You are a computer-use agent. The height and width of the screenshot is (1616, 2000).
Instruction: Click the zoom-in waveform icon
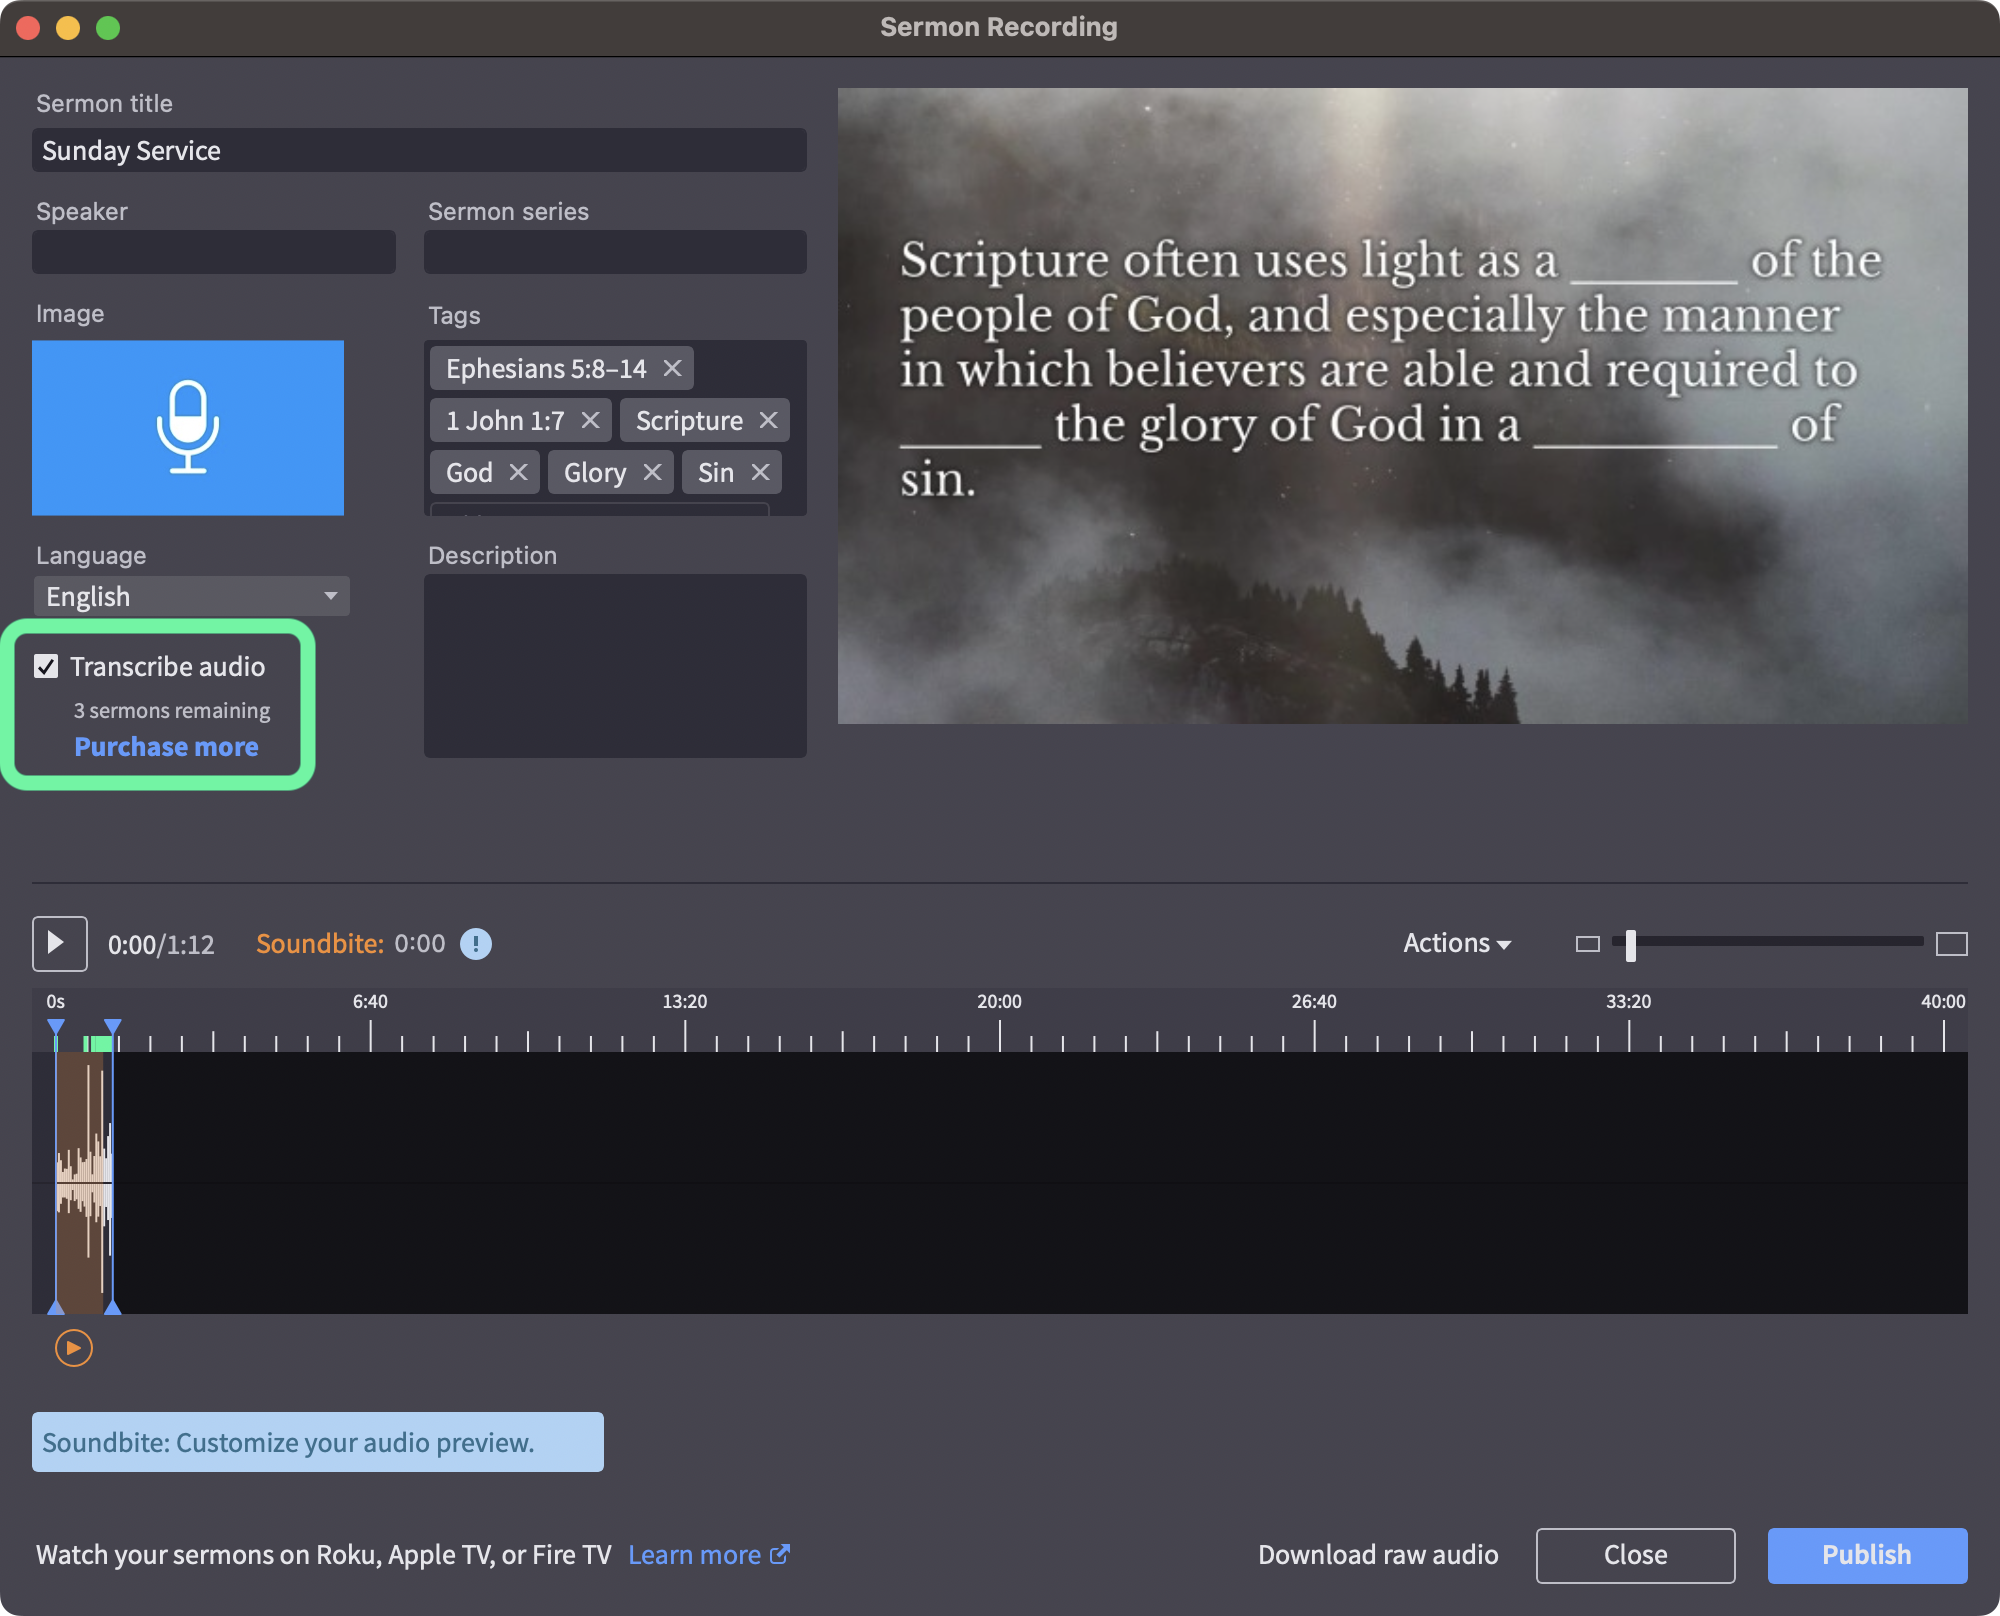pos(1951,943)
